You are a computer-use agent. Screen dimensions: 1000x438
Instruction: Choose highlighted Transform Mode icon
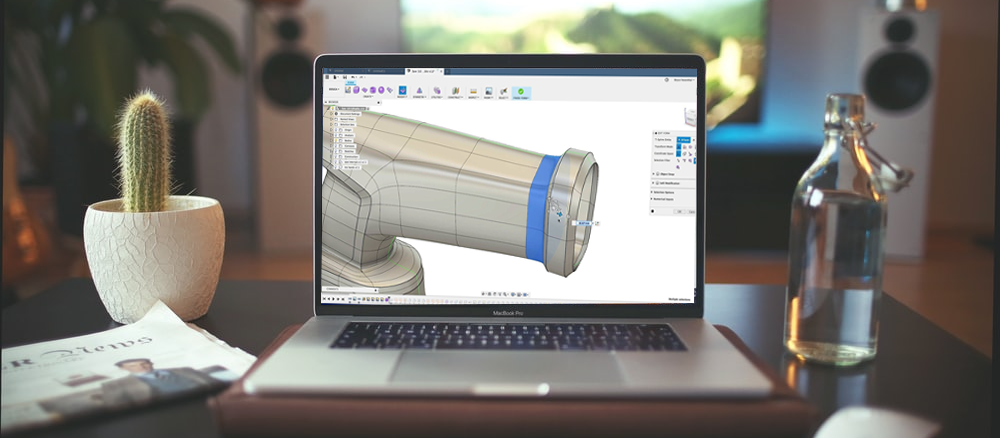679,147
